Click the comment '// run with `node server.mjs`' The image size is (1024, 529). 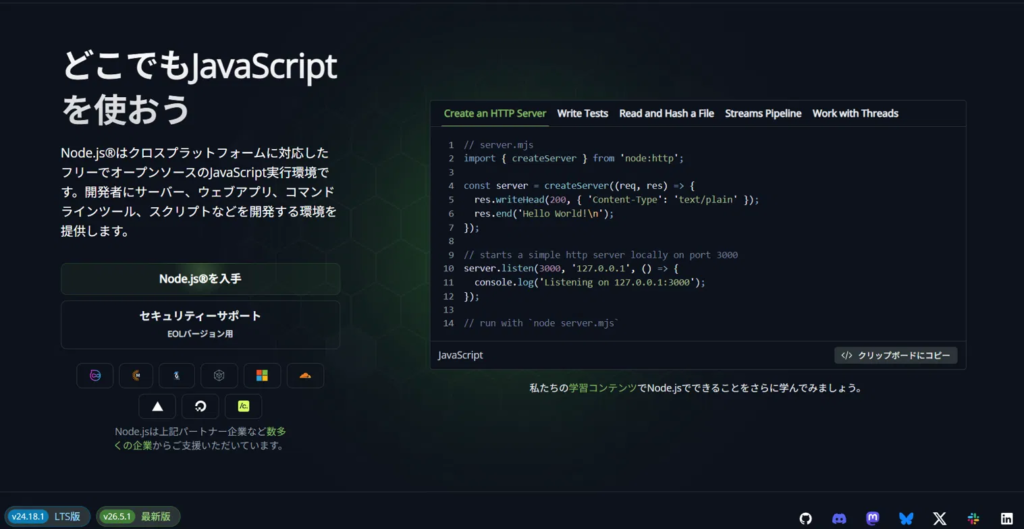point(541,323)
